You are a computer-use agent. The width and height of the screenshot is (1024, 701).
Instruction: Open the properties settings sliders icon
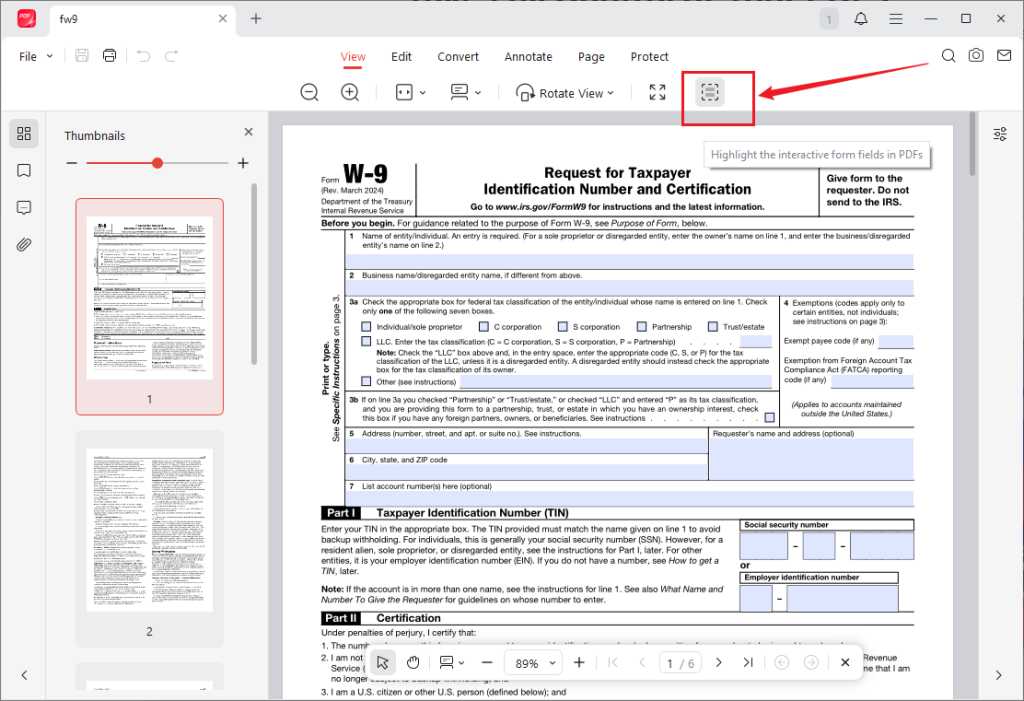(1000, 135)
